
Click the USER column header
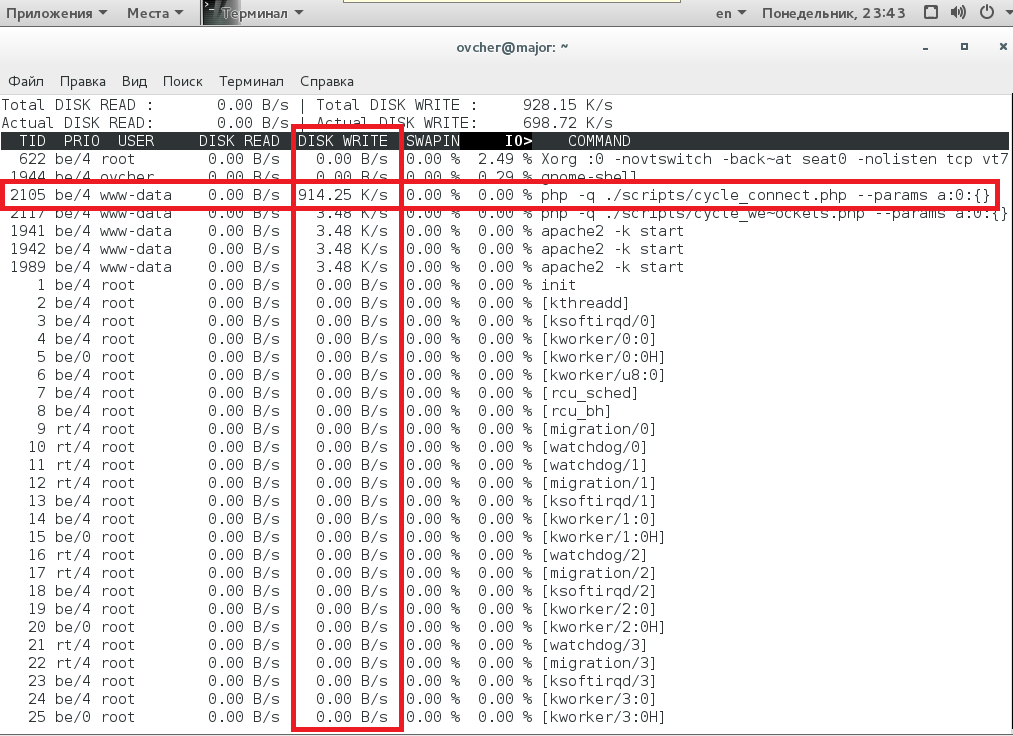click(136, 141)
